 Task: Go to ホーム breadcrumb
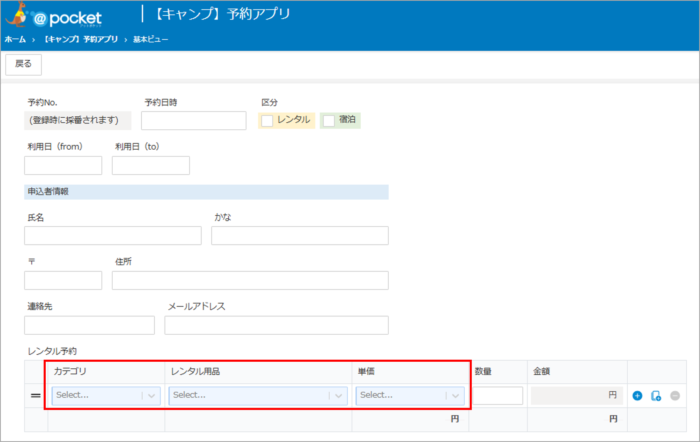click(15, 39)
